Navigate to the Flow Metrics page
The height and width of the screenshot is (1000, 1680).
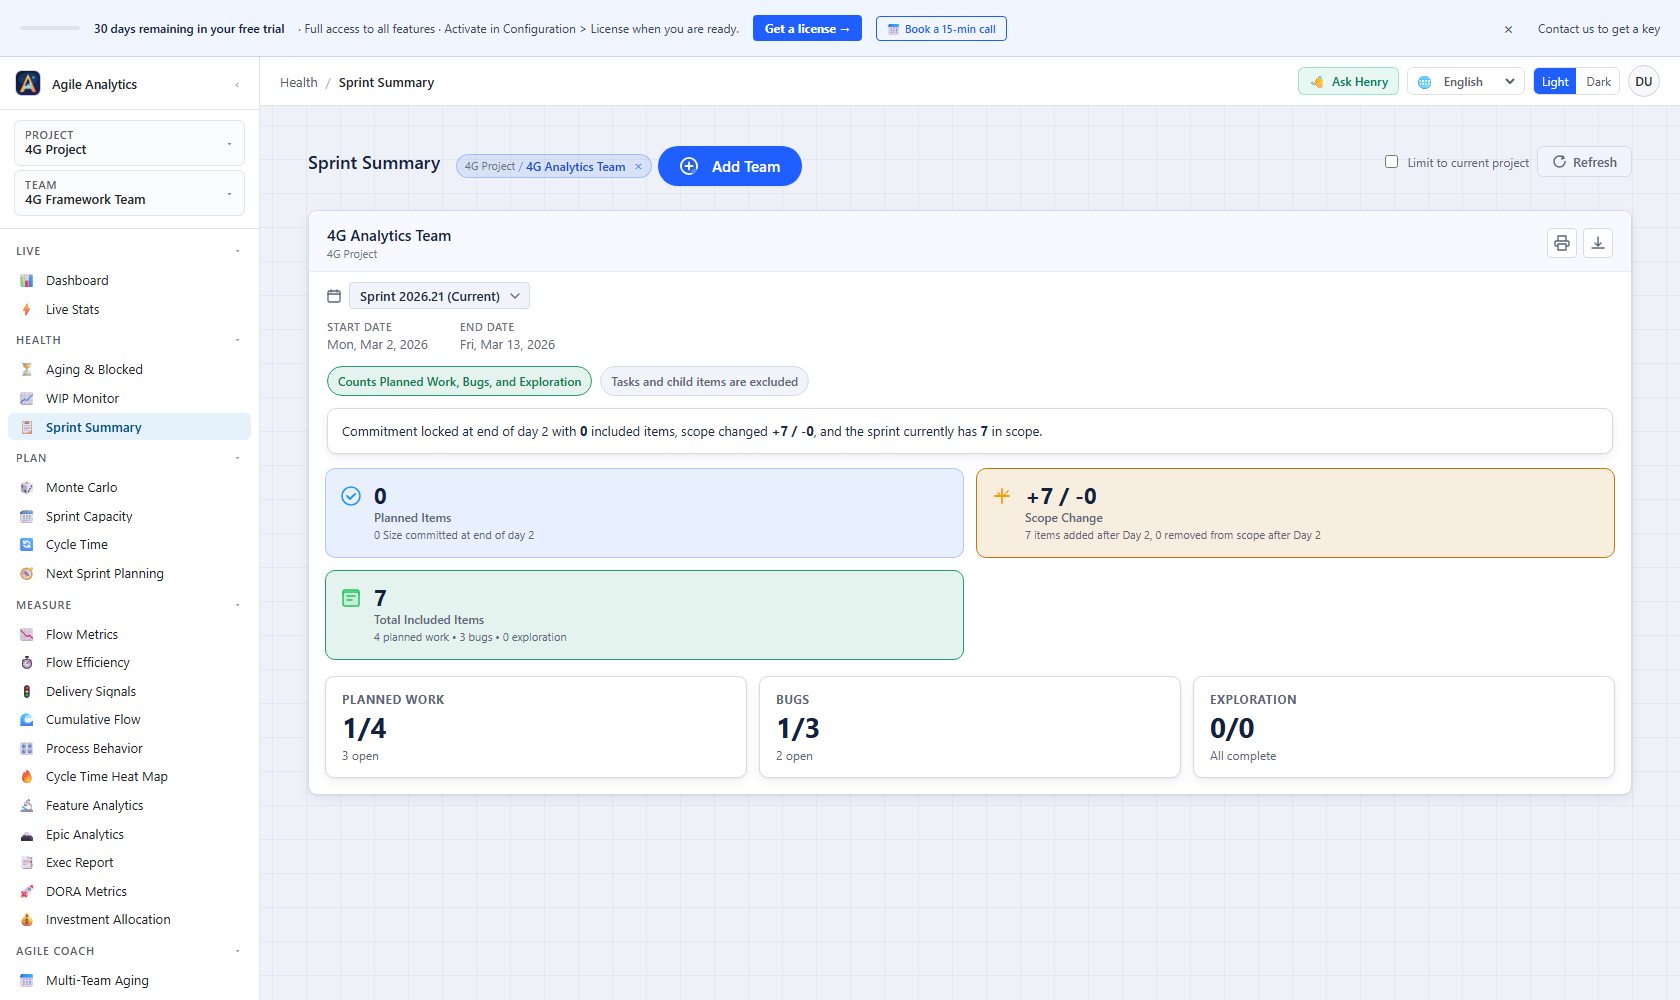click(129, 635)
